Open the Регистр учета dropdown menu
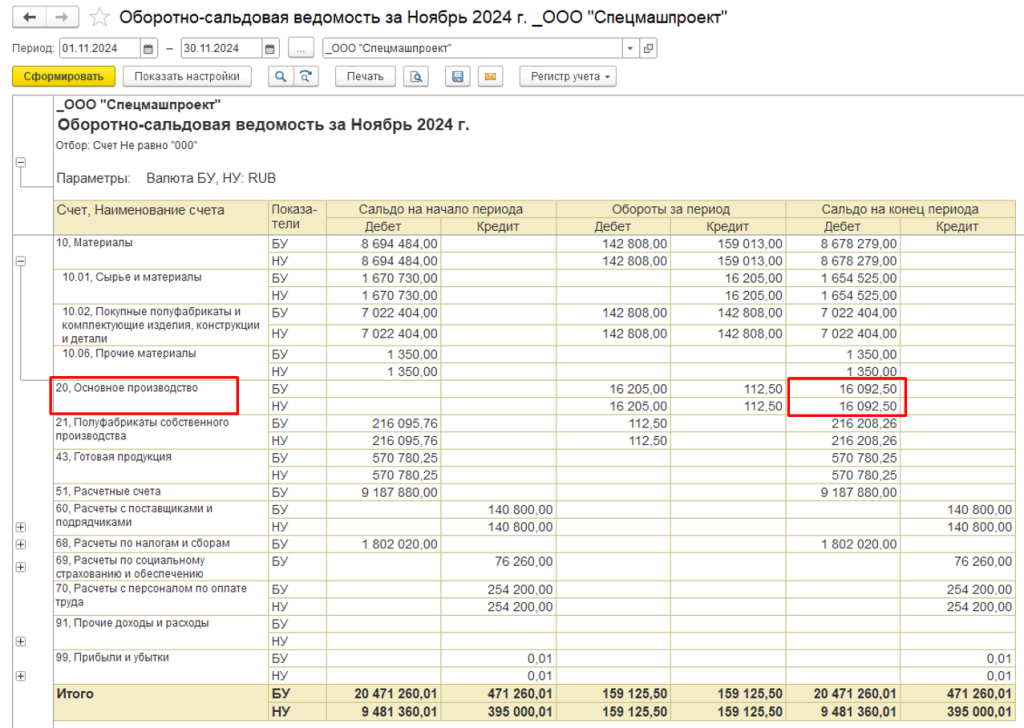This screenshot has height=728, width=1024. coord(568,76)
